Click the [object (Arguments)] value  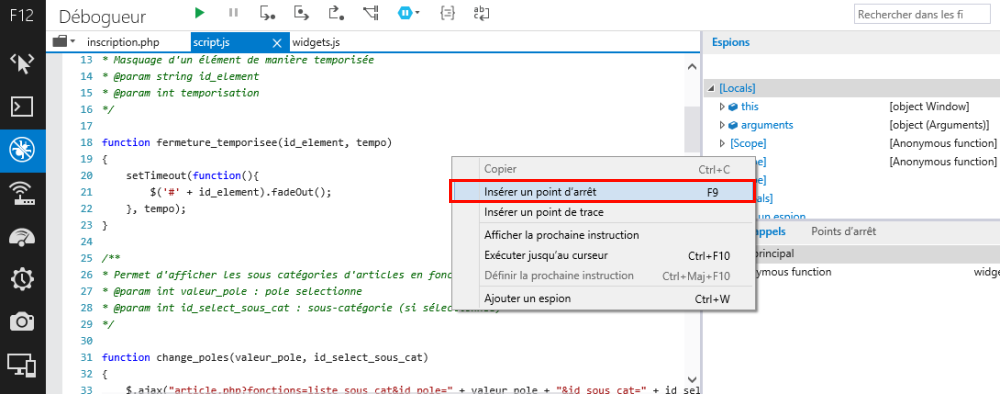point(939,125)
